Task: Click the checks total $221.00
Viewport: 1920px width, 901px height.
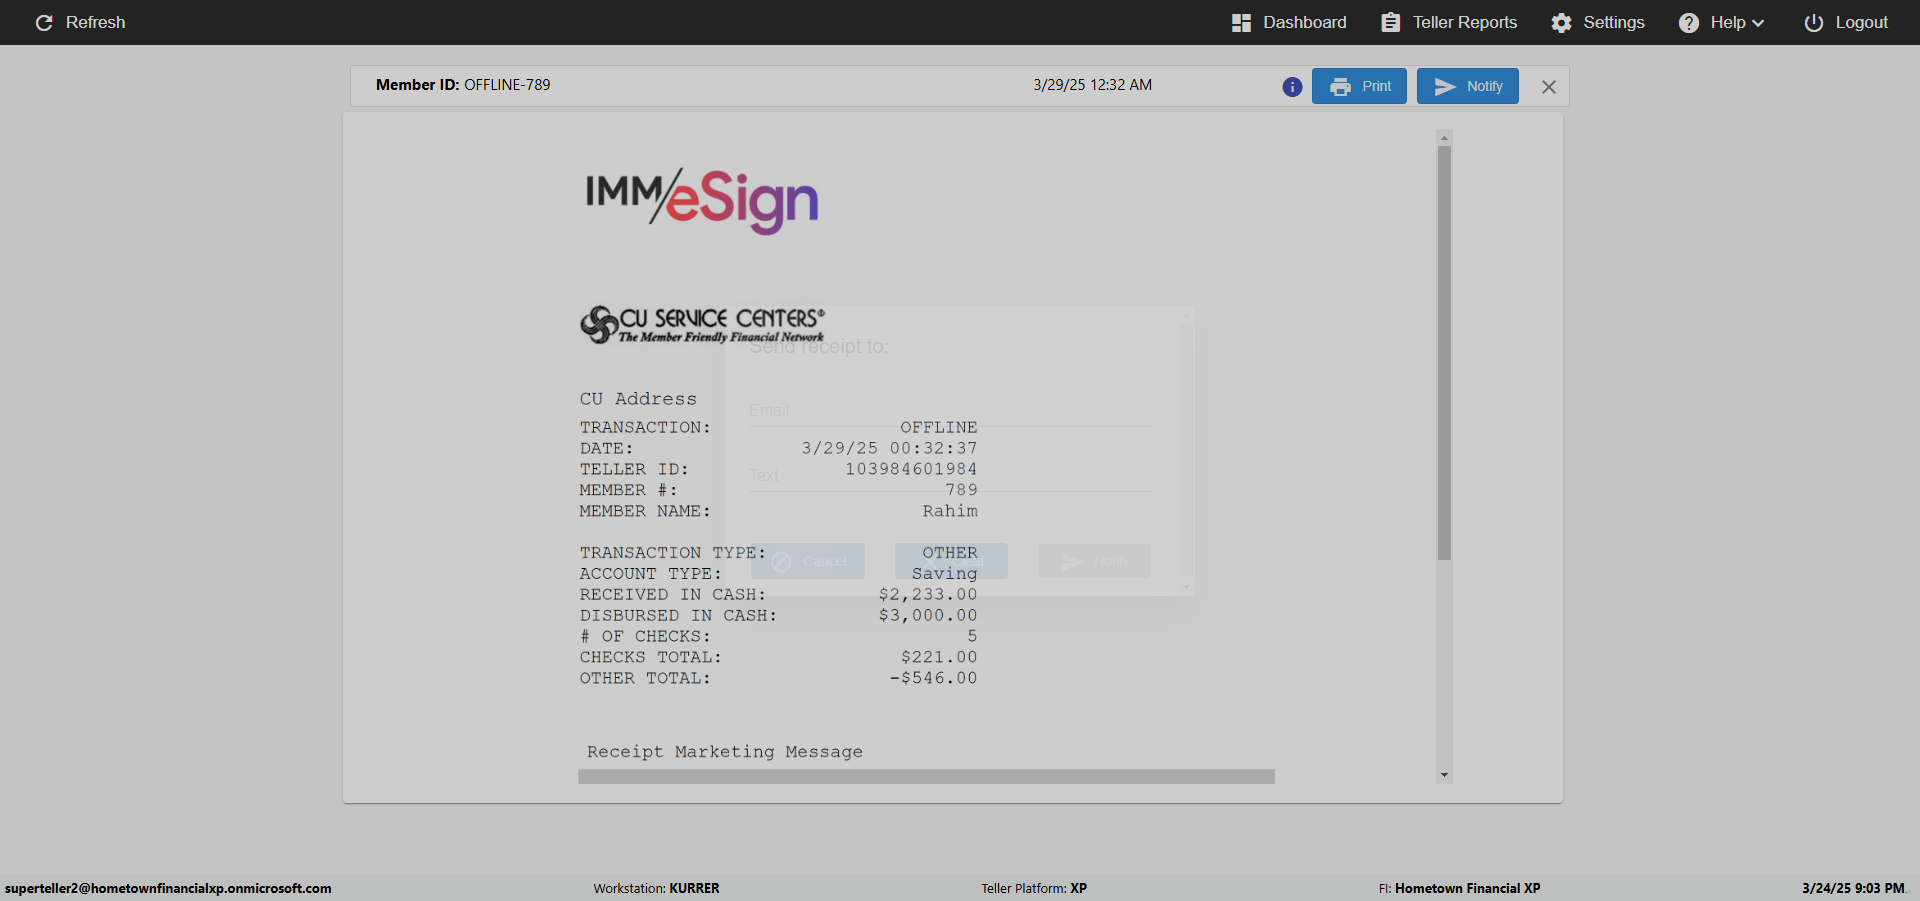Action: click(x=939, y=657)
